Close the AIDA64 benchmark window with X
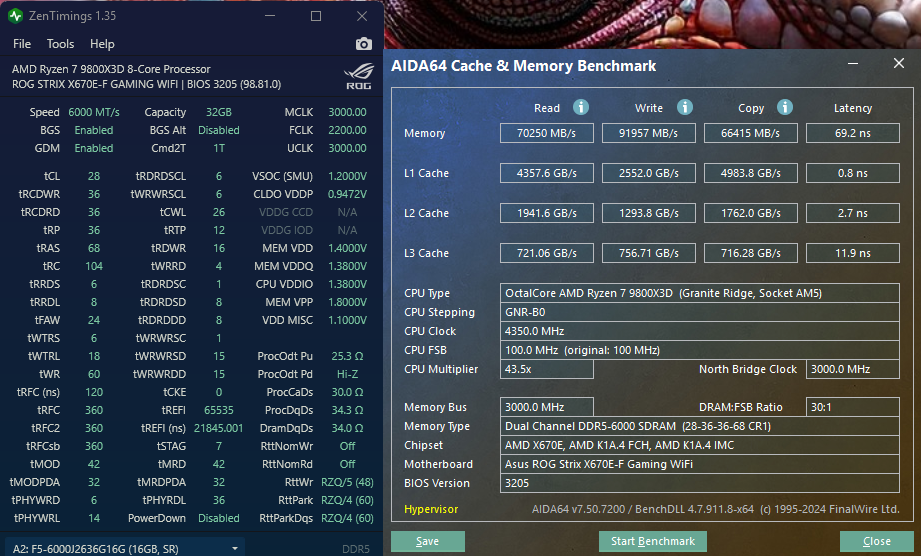 pyautogui.click(x=899, y=63)
